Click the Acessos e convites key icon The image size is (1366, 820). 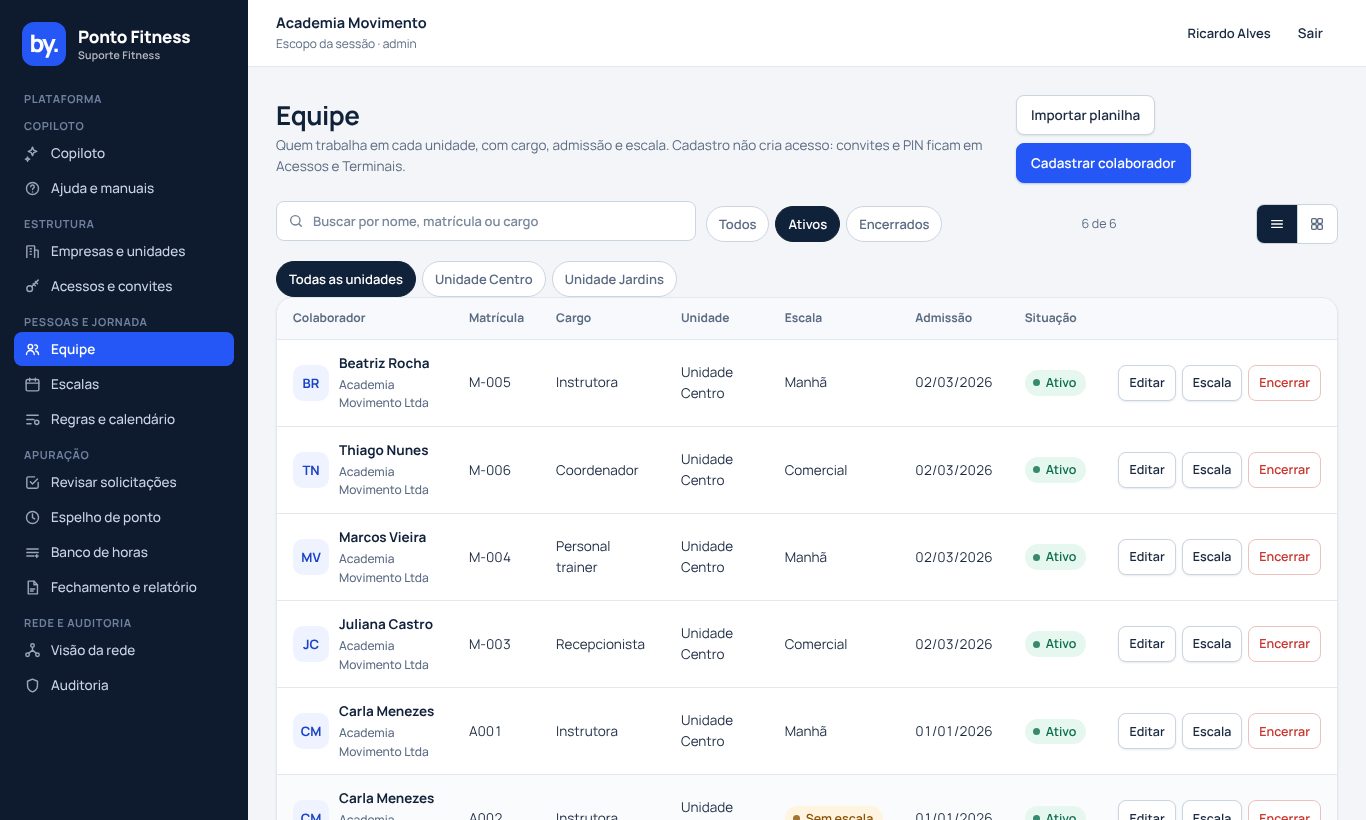pos(32,286)
